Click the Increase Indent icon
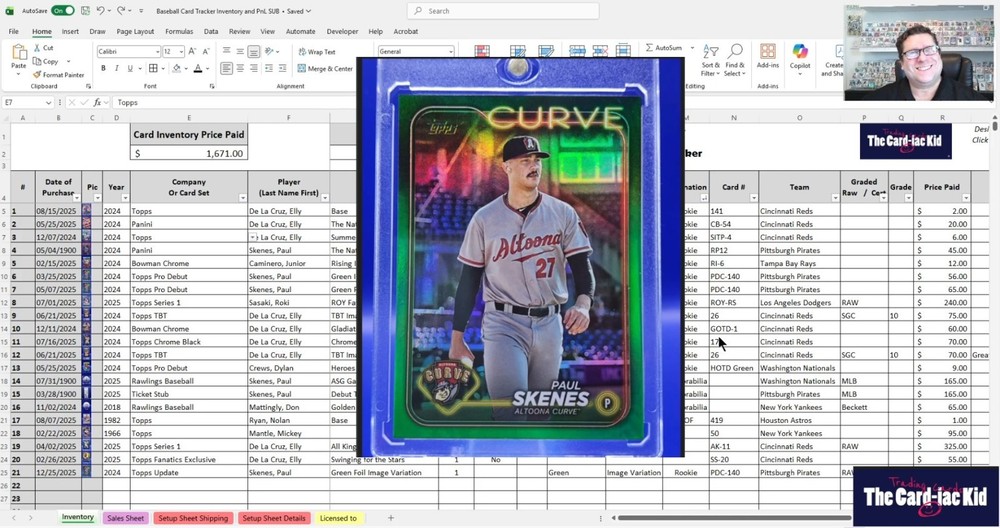 pos(283,68)
